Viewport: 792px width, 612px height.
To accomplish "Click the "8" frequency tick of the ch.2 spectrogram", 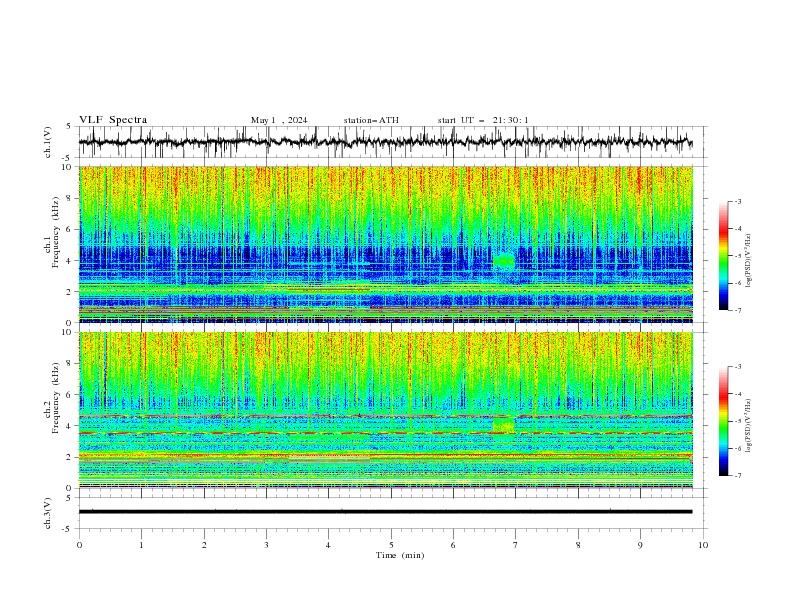I will [x=69, y=363].
